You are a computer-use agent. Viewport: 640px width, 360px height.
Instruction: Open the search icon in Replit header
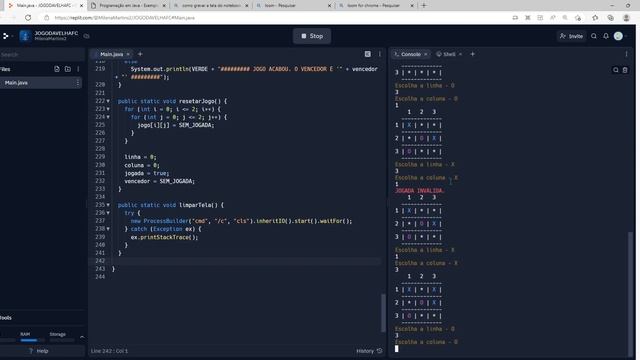(x=594, y=36)
